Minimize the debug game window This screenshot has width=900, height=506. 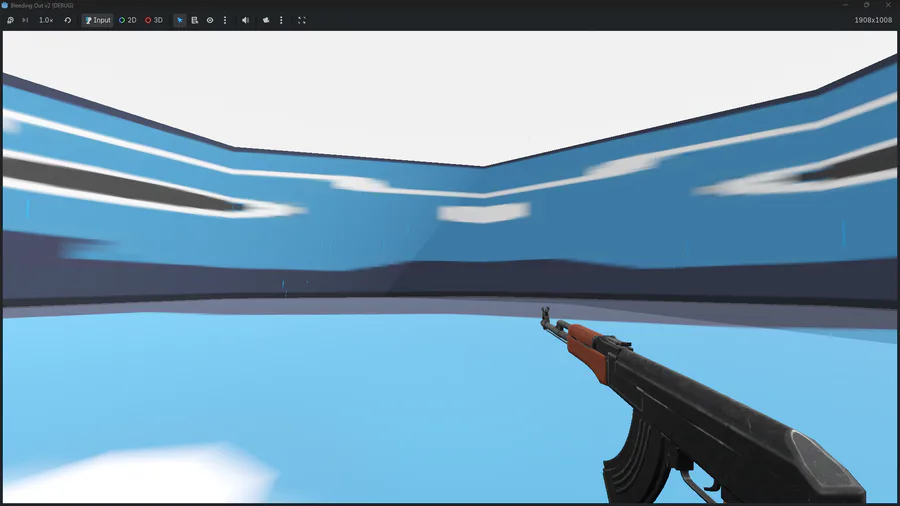[845, 5]
